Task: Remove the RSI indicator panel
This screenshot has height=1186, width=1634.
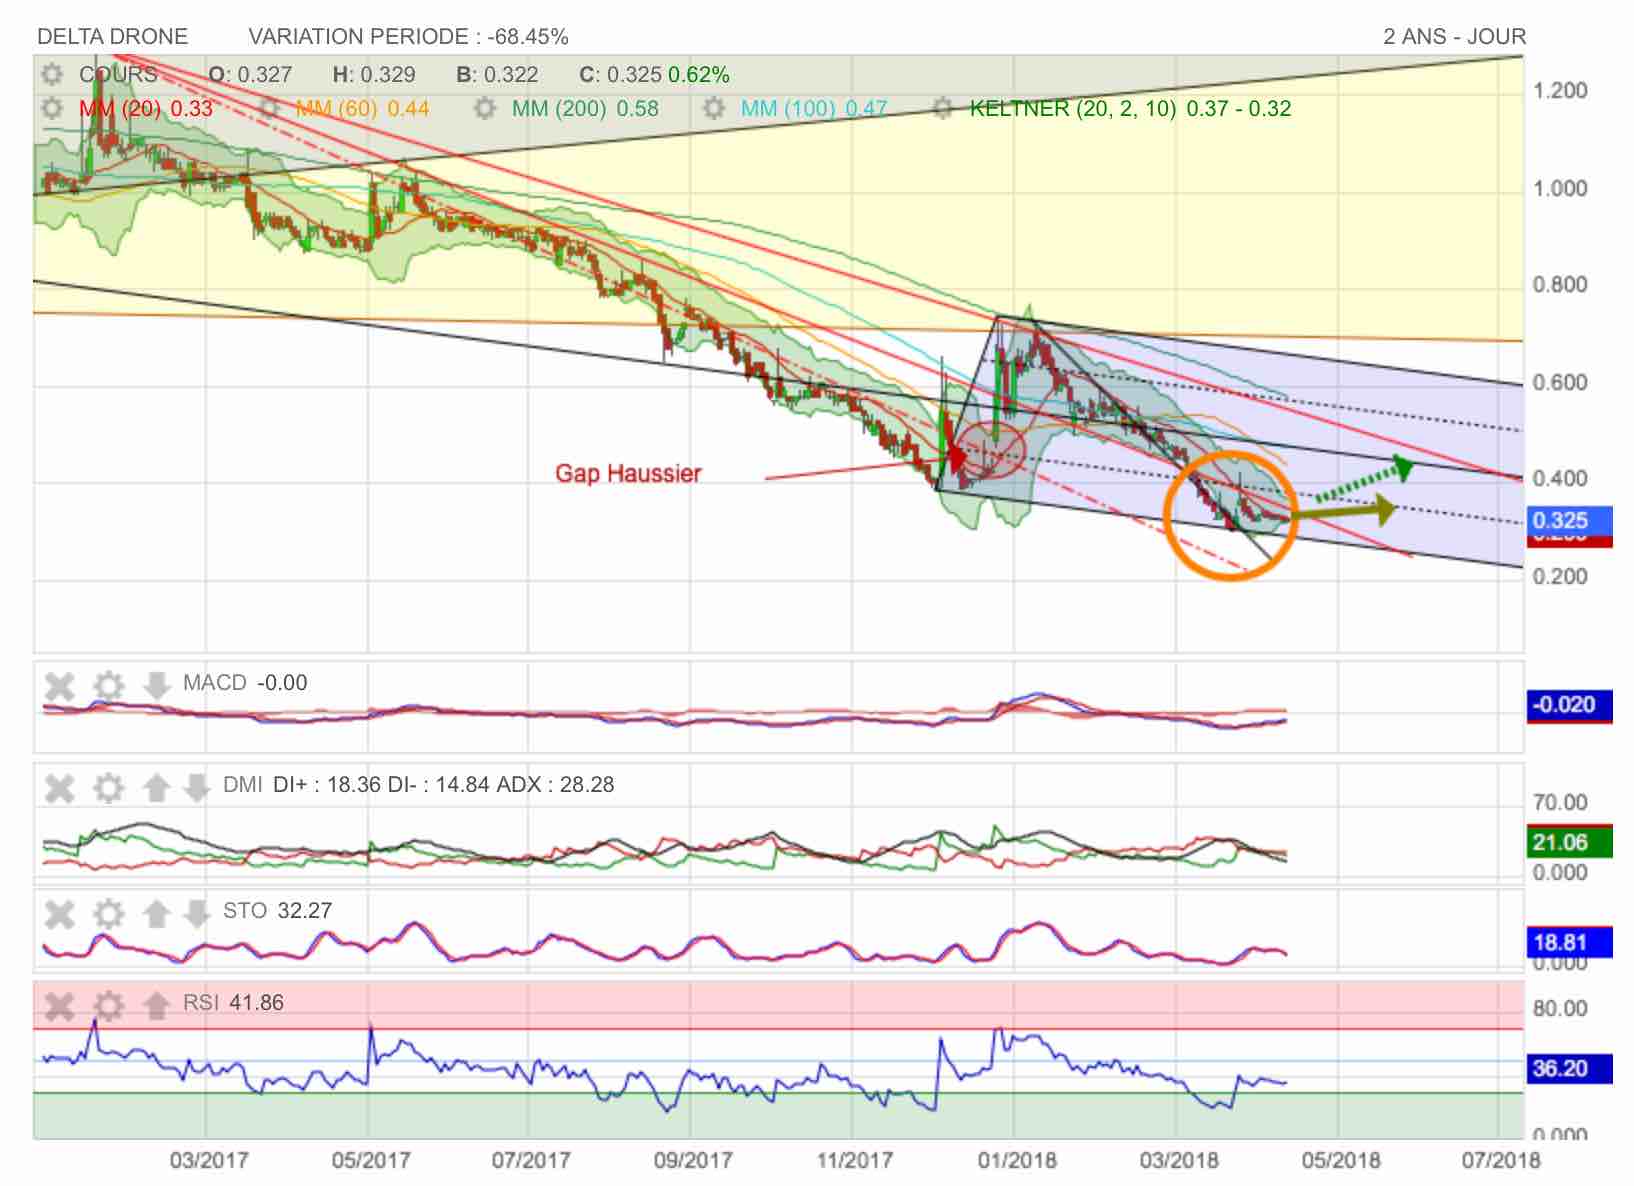Action: 60,1005
